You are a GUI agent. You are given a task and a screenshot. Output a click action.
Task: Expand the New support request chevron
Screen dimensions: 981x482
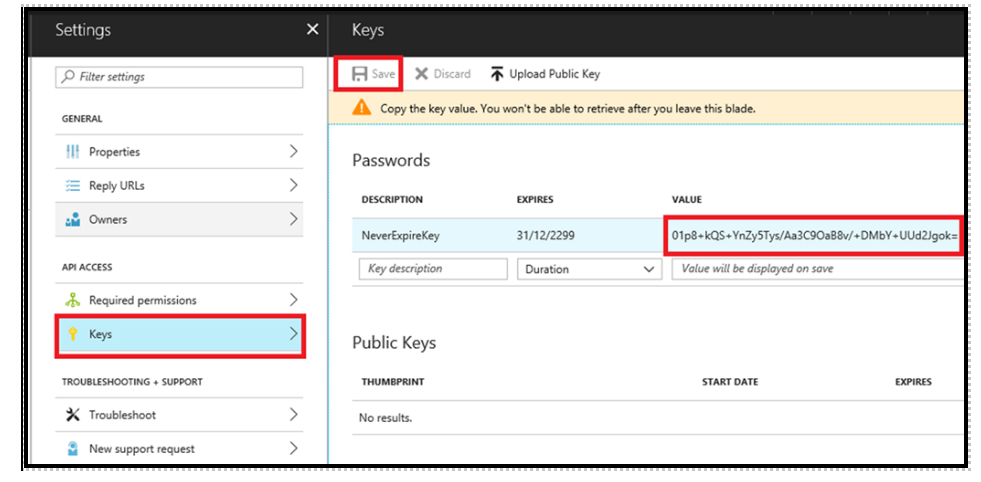(x=293, y=448)
